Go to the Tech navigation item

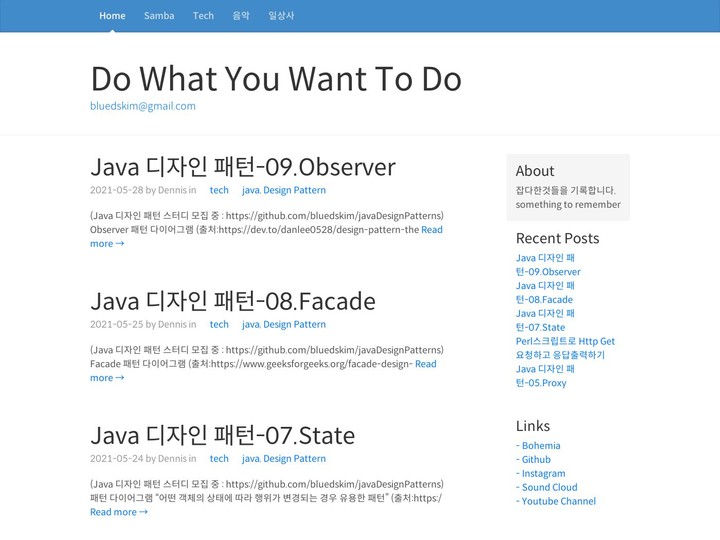203,16
